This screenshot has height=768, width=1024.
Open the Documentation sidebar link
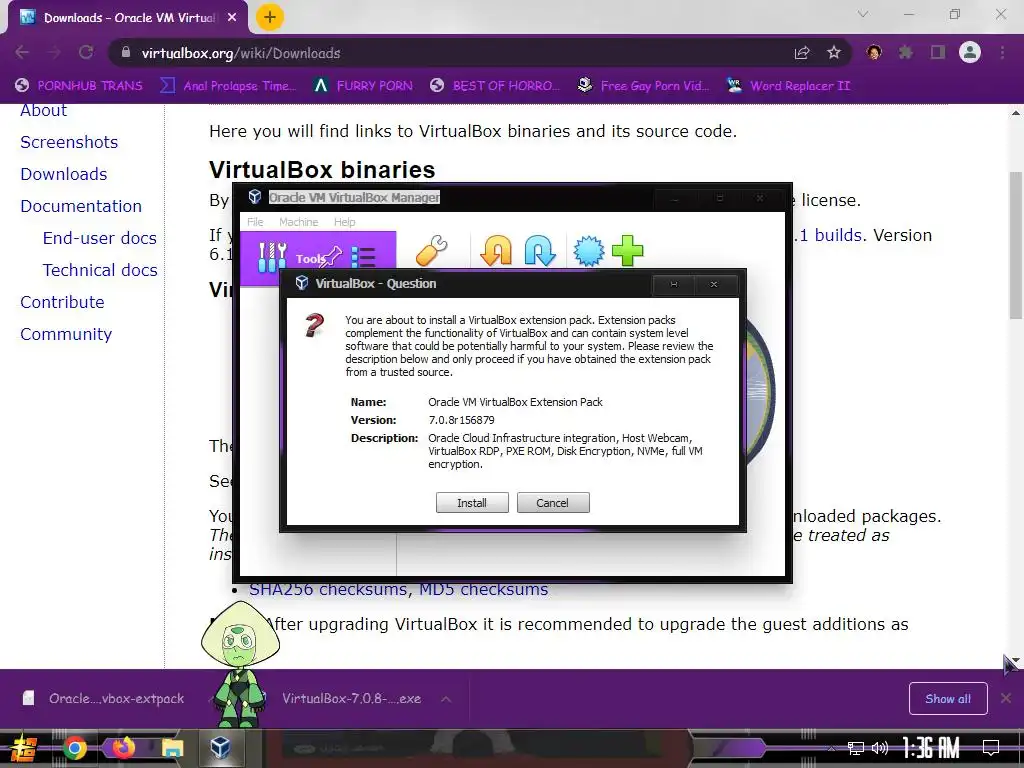81,206
